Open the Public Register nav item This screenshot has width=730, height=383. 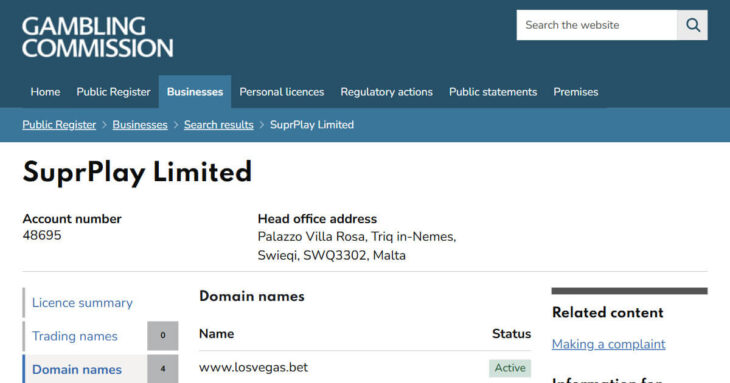point(113,92)
